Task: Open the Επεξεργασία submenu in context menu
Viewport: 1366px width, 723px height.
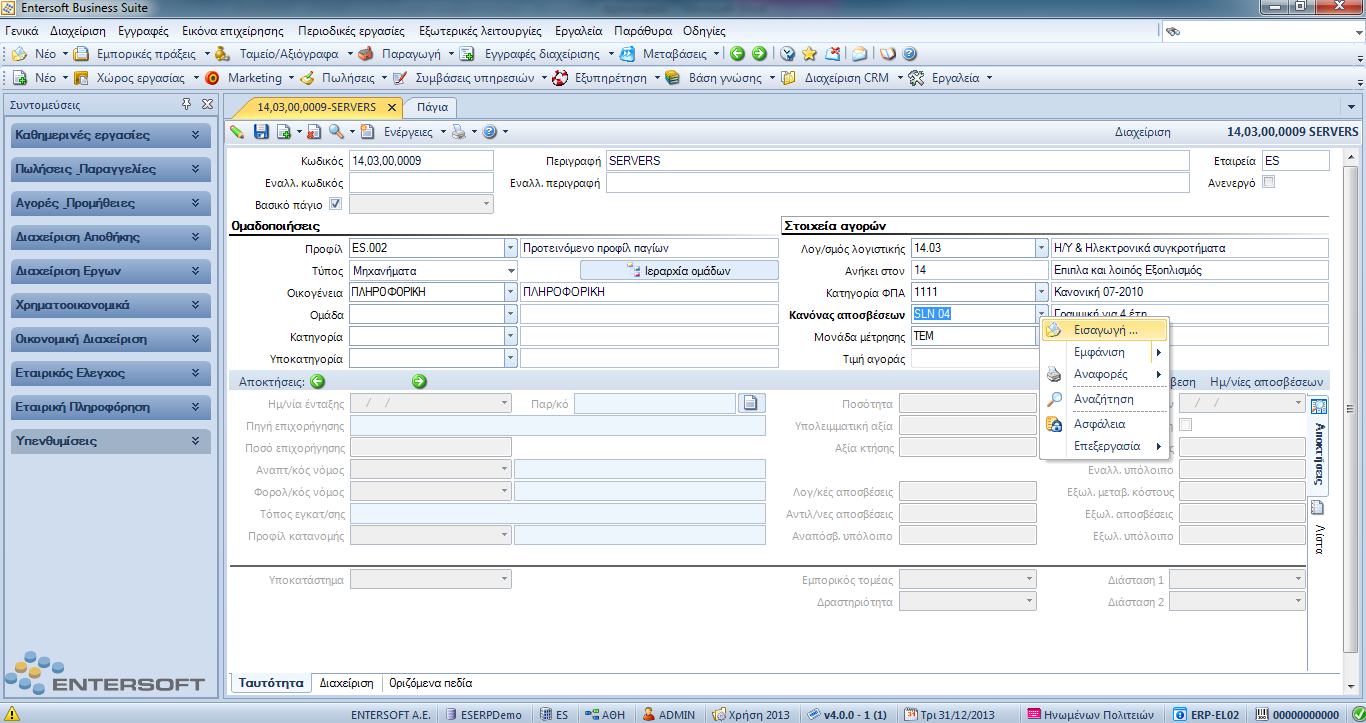Action: click(x=1105, y=446)
